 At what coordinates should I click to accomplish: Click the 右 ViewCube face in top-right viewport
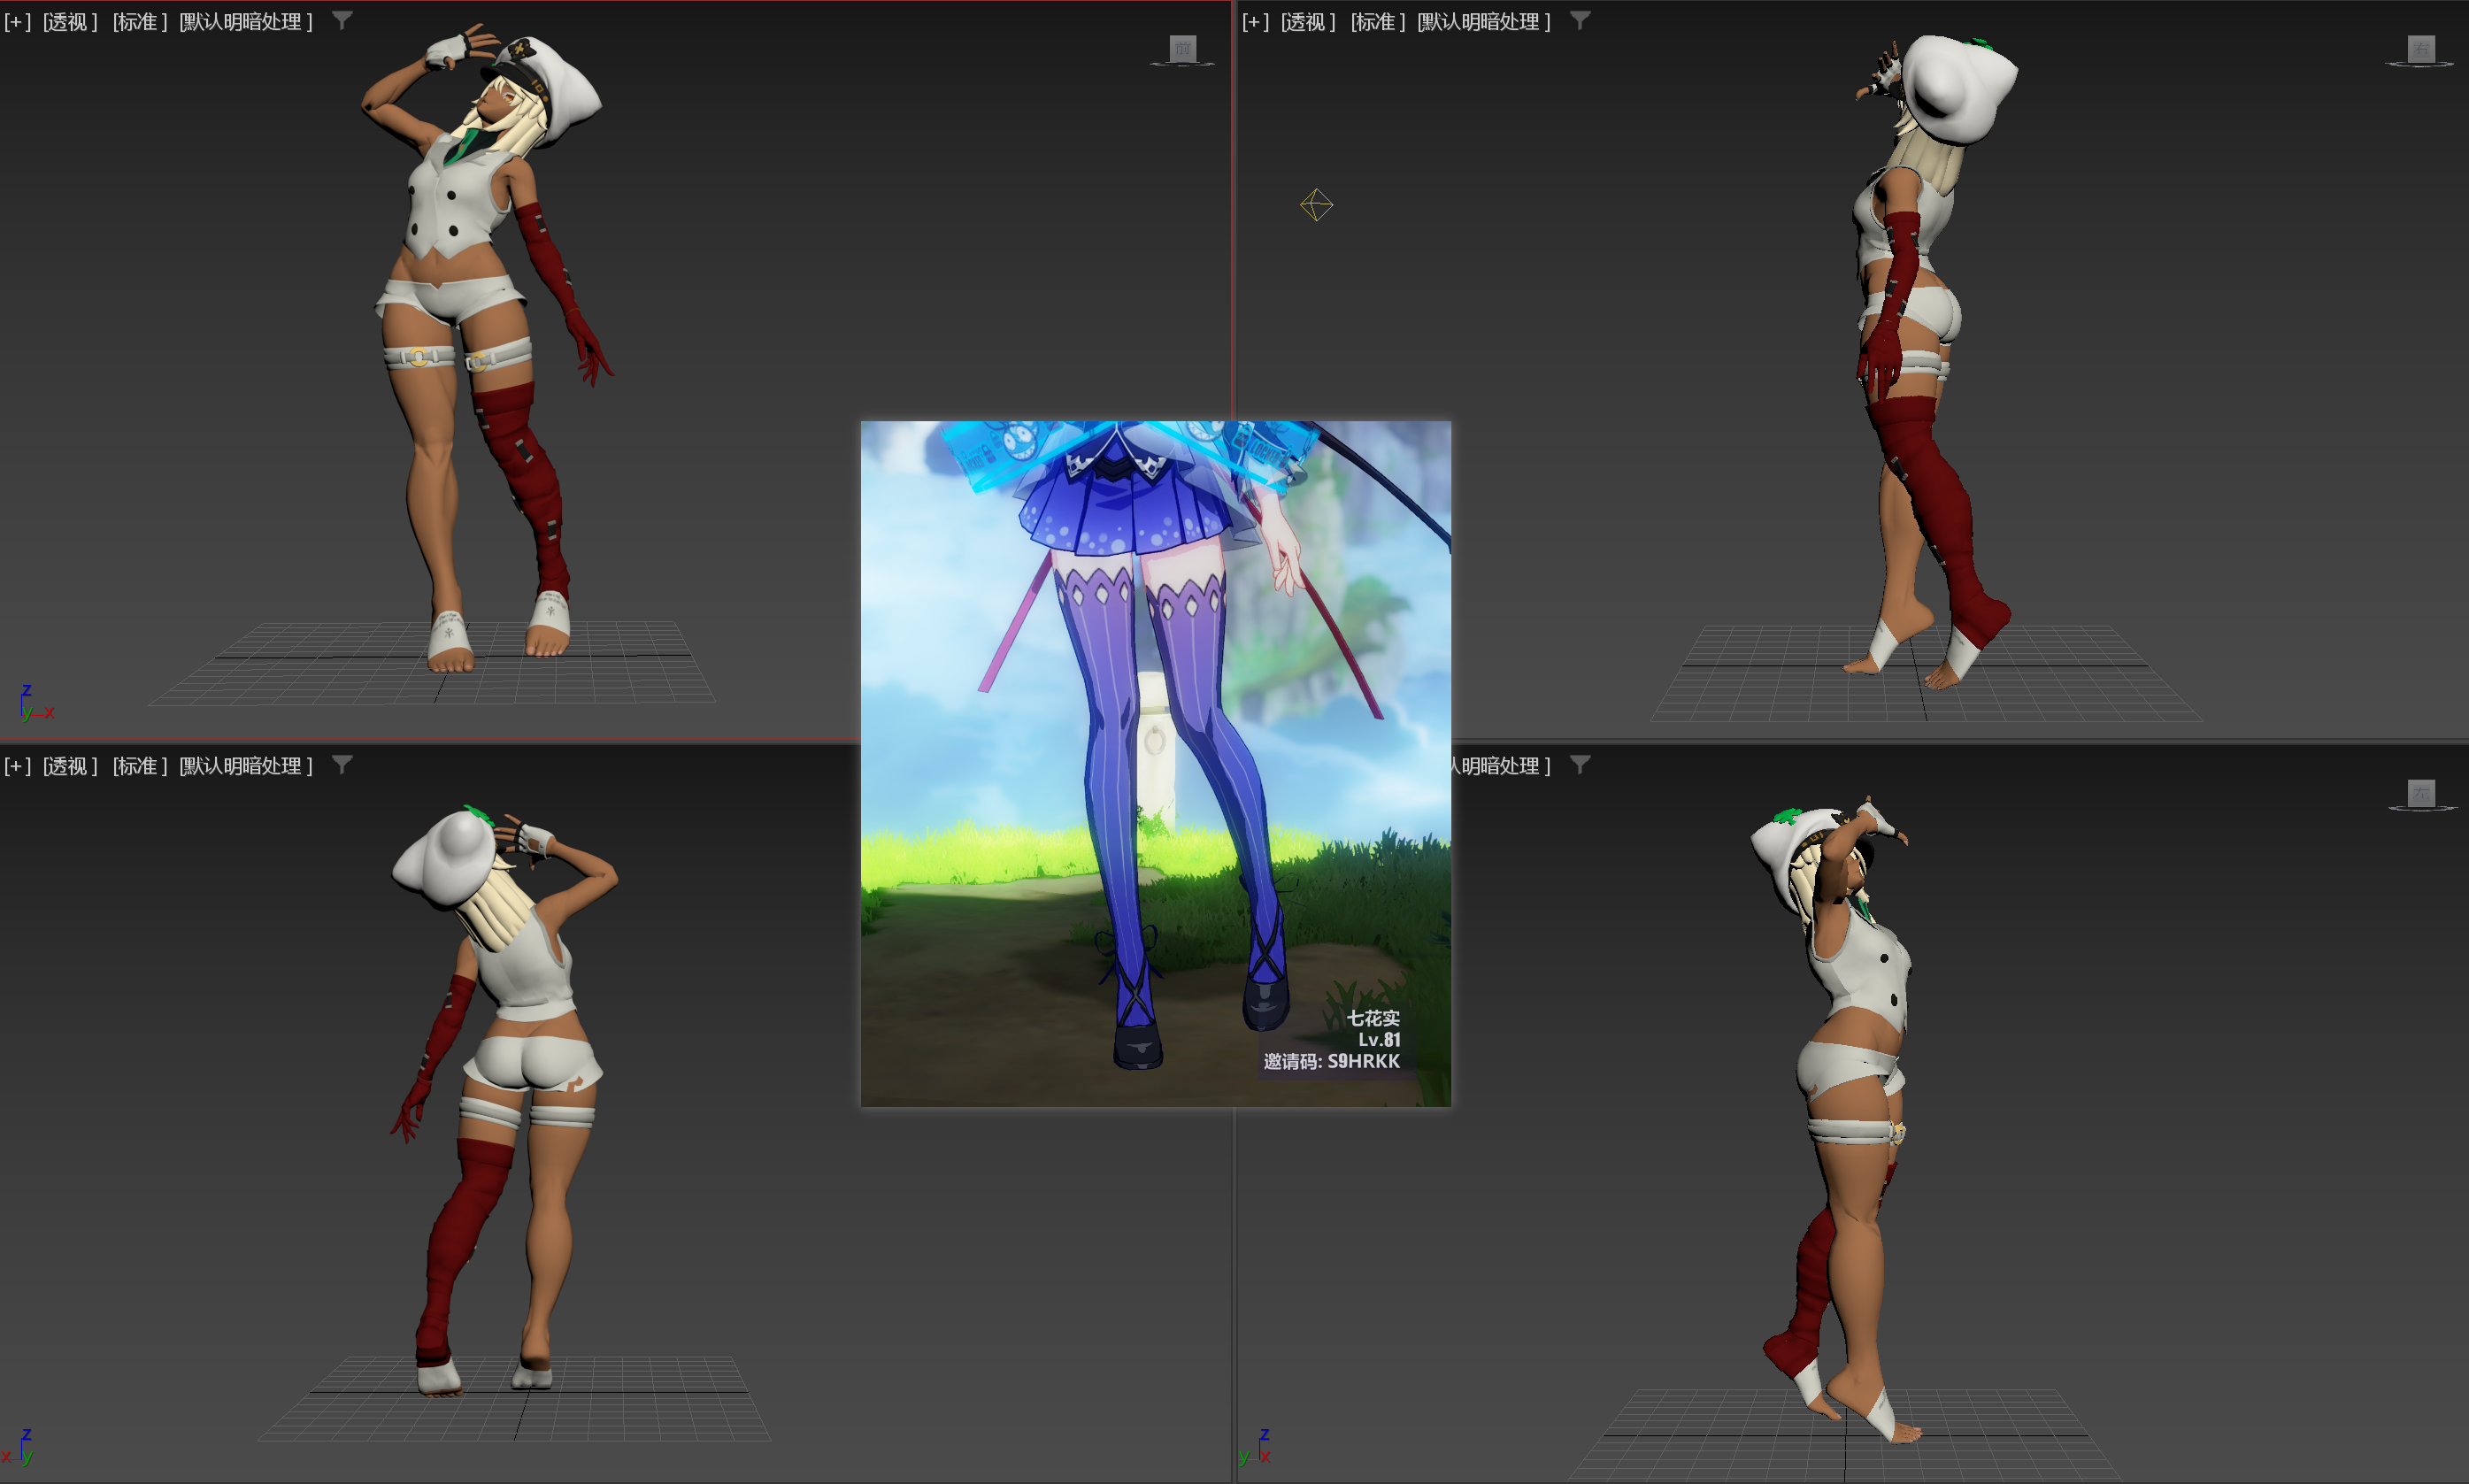click(x=2421, y=47)
